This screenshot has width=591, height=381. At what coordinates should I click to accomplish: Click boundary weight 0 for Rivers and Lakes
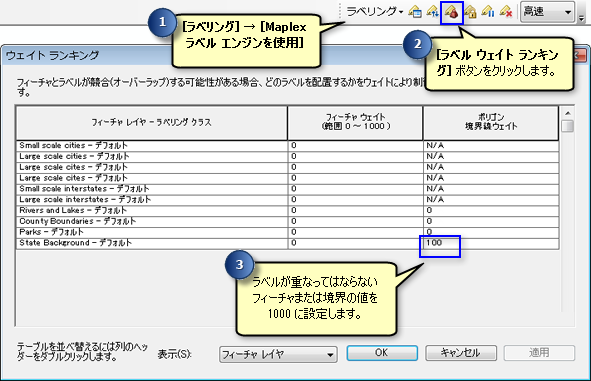coord(491,211)
